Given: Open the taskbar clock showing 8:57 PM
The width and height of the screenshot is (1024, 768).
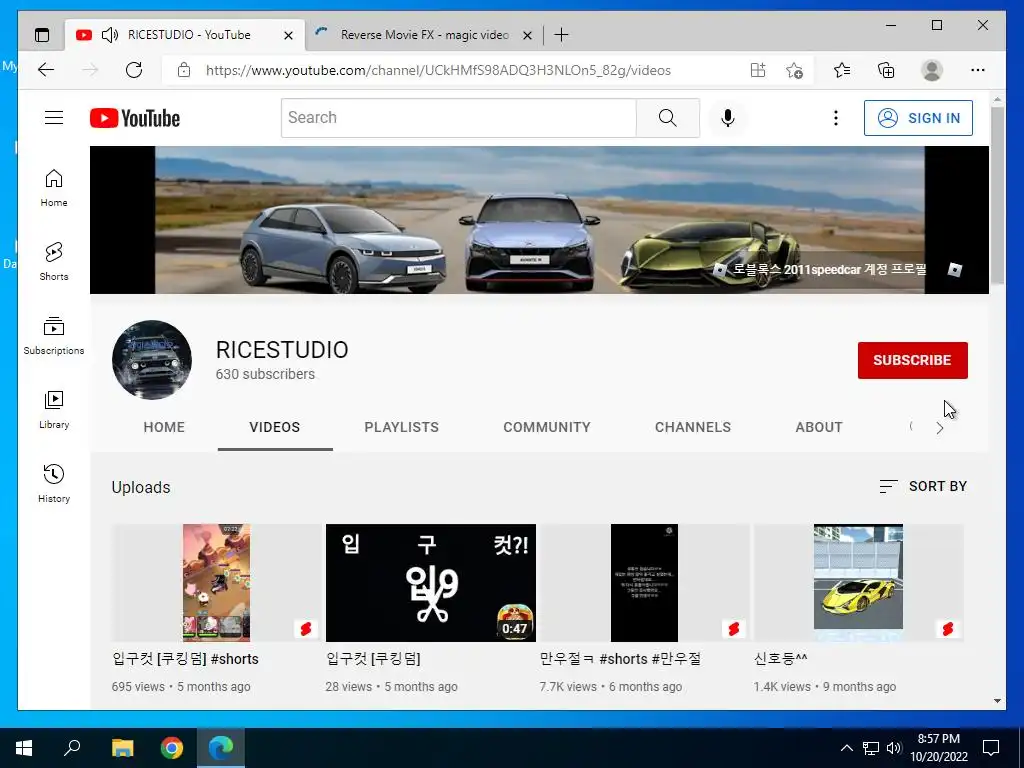Looking at the screenshot, I should click(x=938, y=748).
